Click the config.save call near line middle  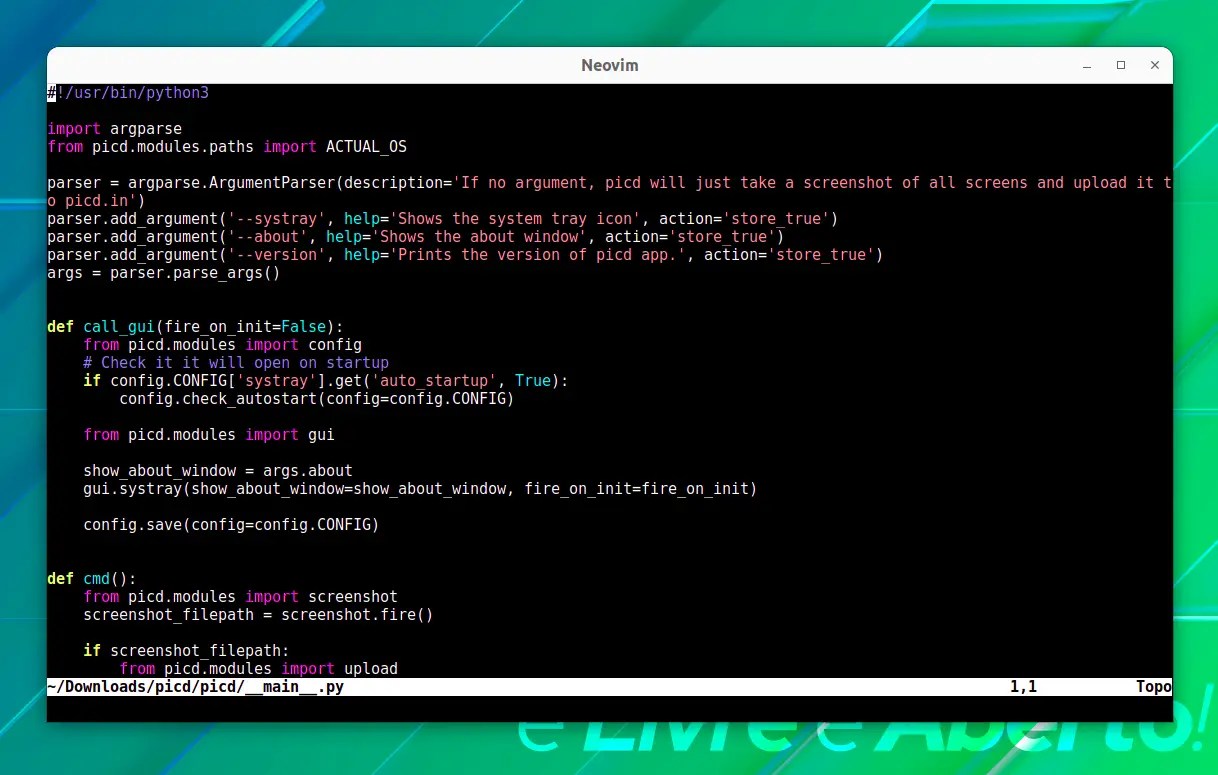(x=230, y=524)
